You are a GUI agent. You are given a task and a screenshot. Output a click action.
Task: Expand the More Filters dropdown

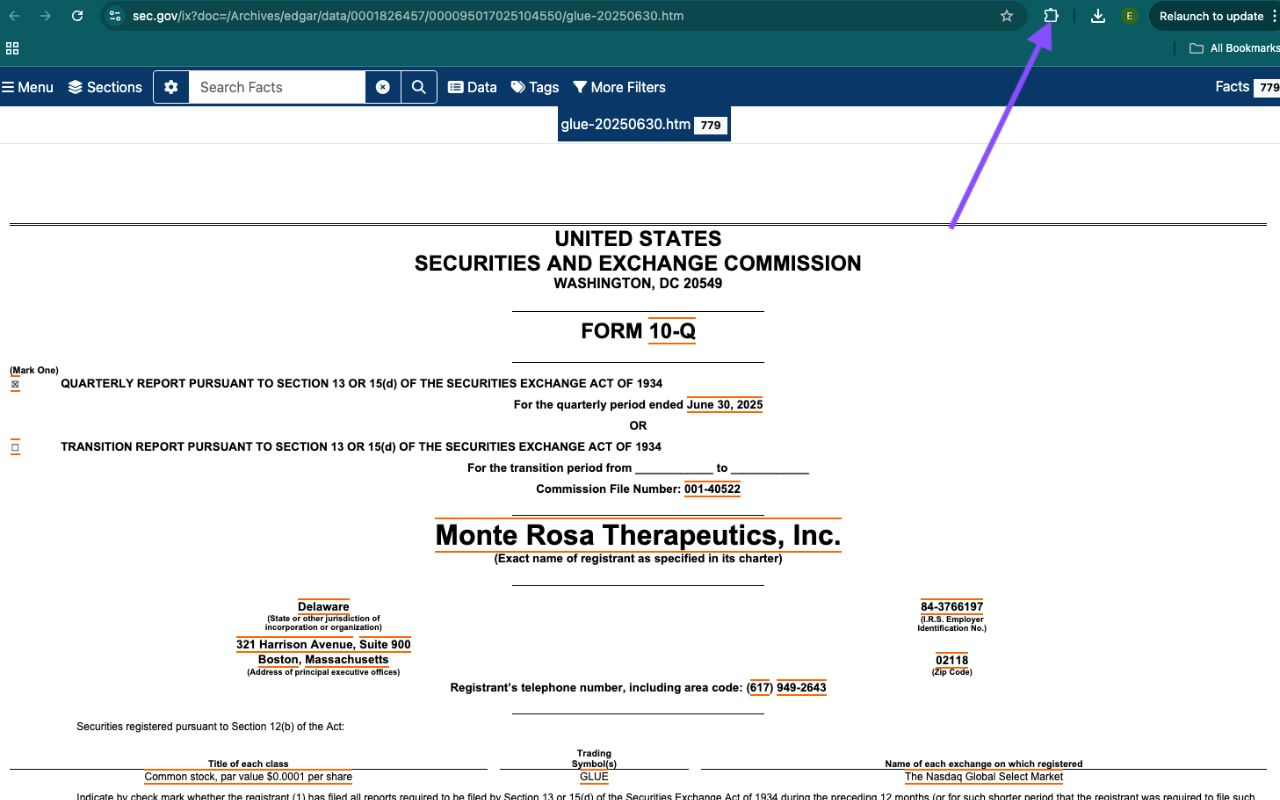pos(619,87)
